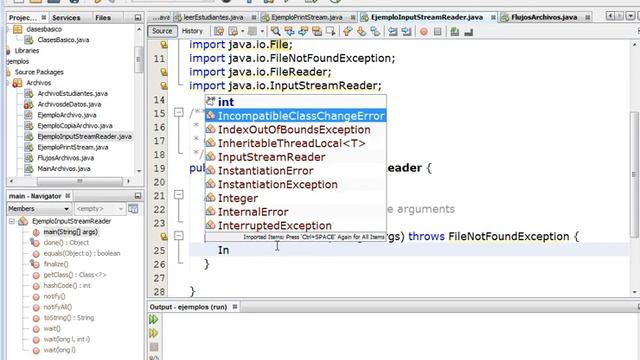Collapse EjemploInputStreamReader node in Navigator

coord(12,221)
